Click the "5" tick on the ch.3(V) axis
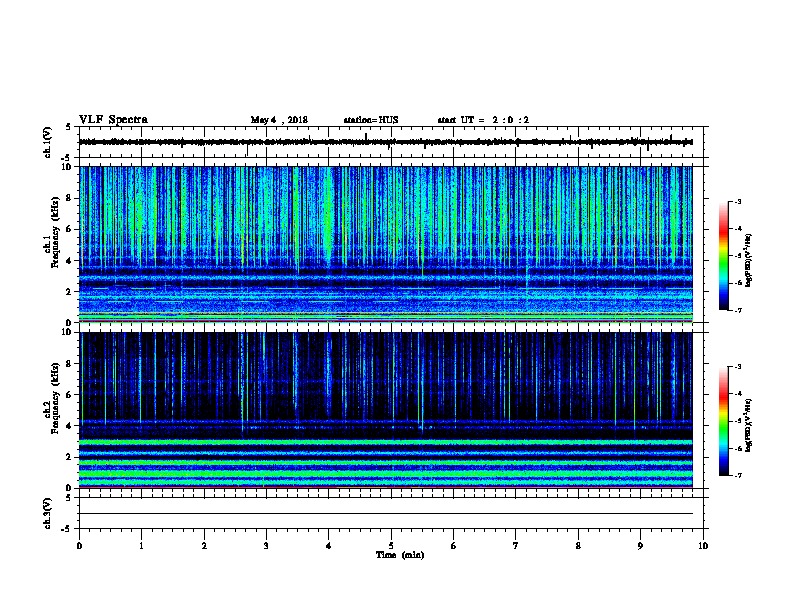The width and height of the screenshot is (792, 612). [x=68, y=498]
